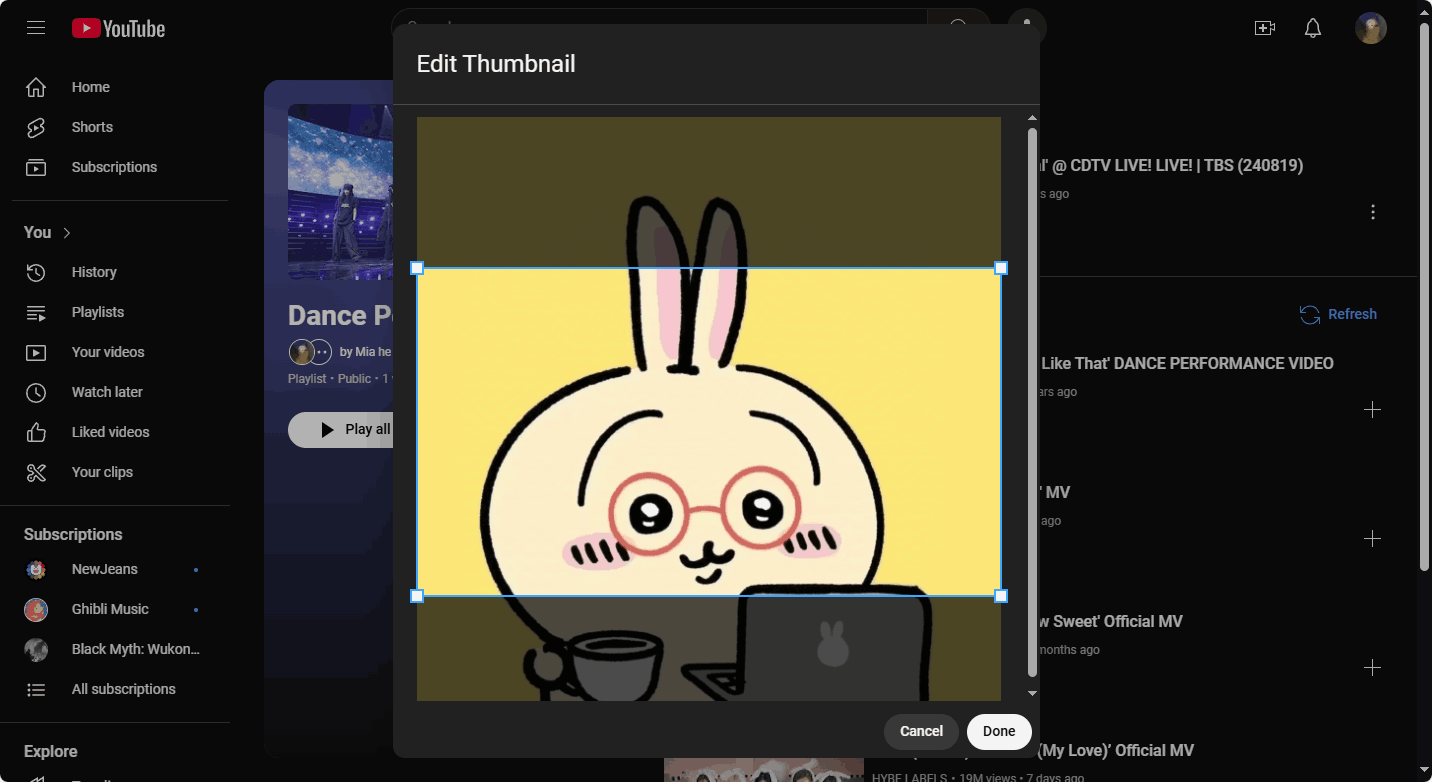Open playlist thumbnail image

point(340,192)
